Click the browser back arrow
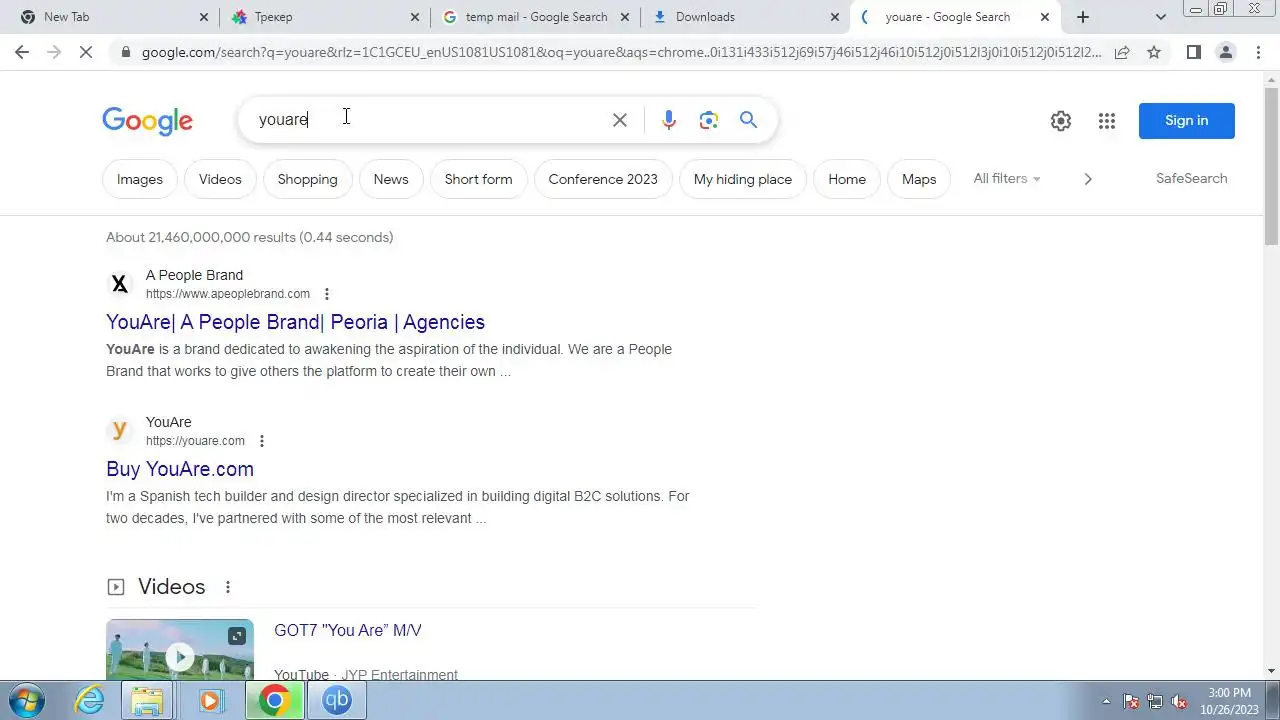The width and height of the screenshot is (1280, 720). 22,52
